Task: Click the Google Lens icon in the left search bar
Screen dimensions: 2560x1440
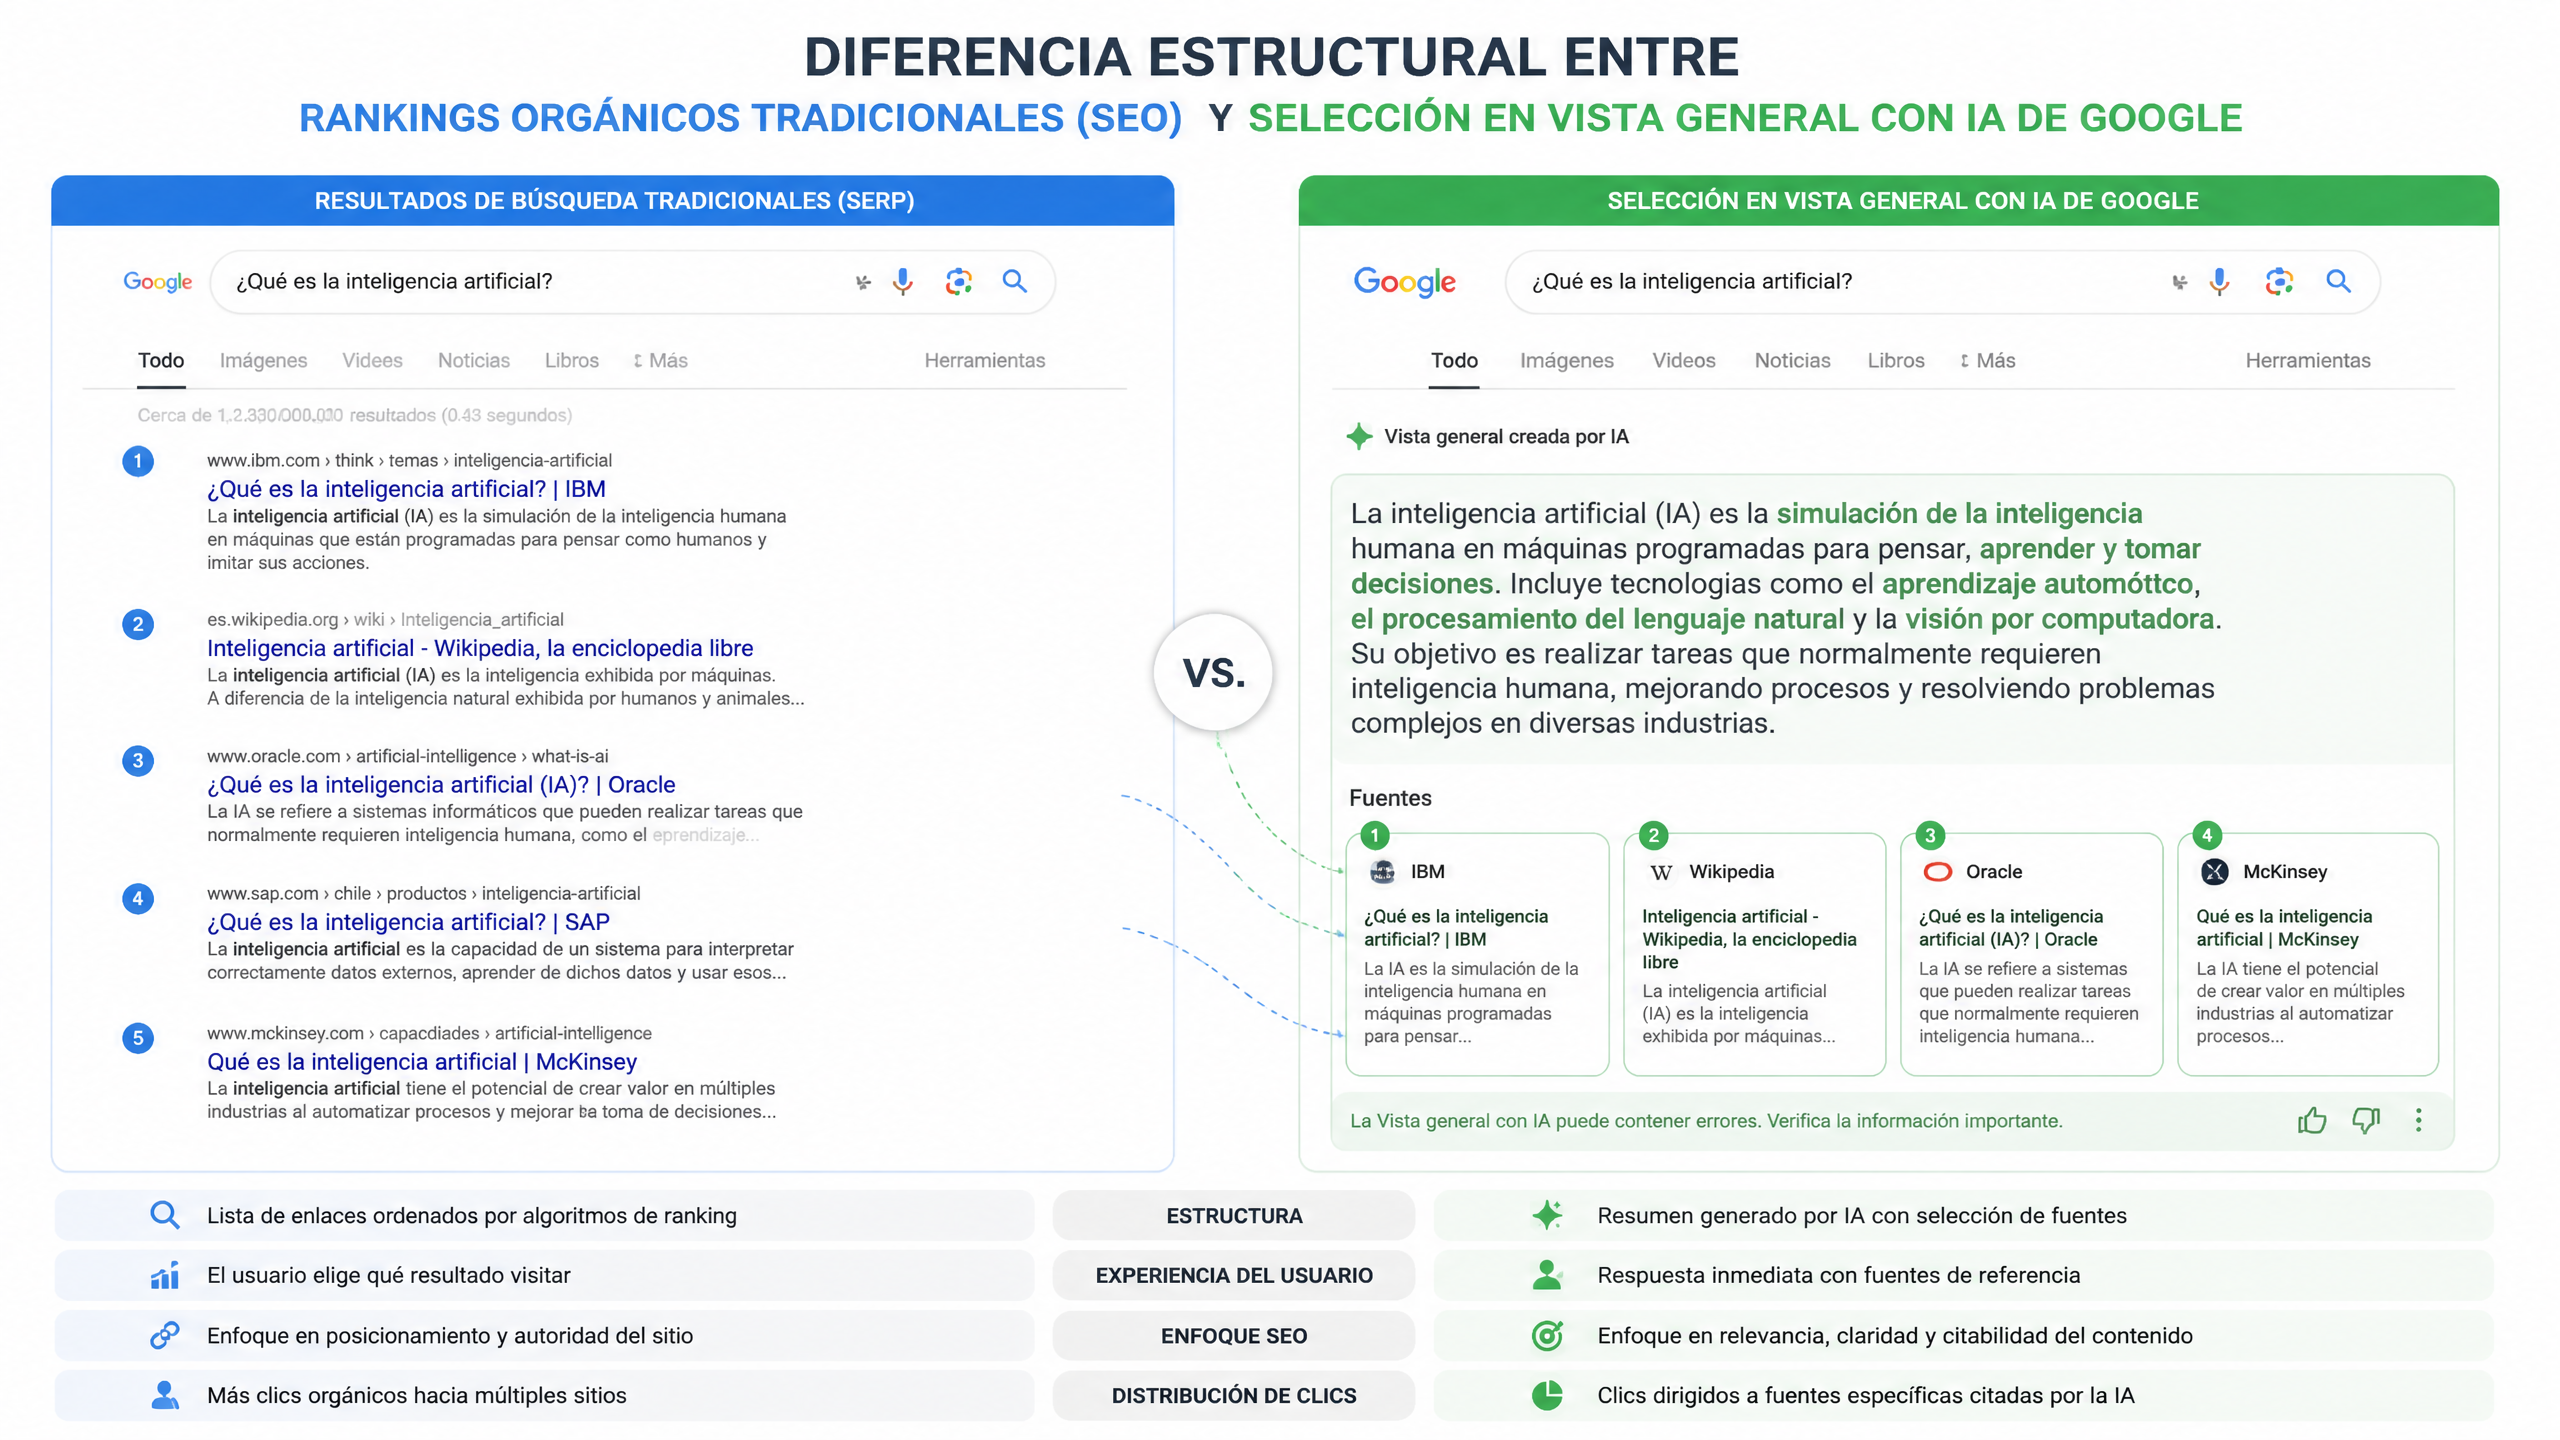Action: (x=958, y=282)
